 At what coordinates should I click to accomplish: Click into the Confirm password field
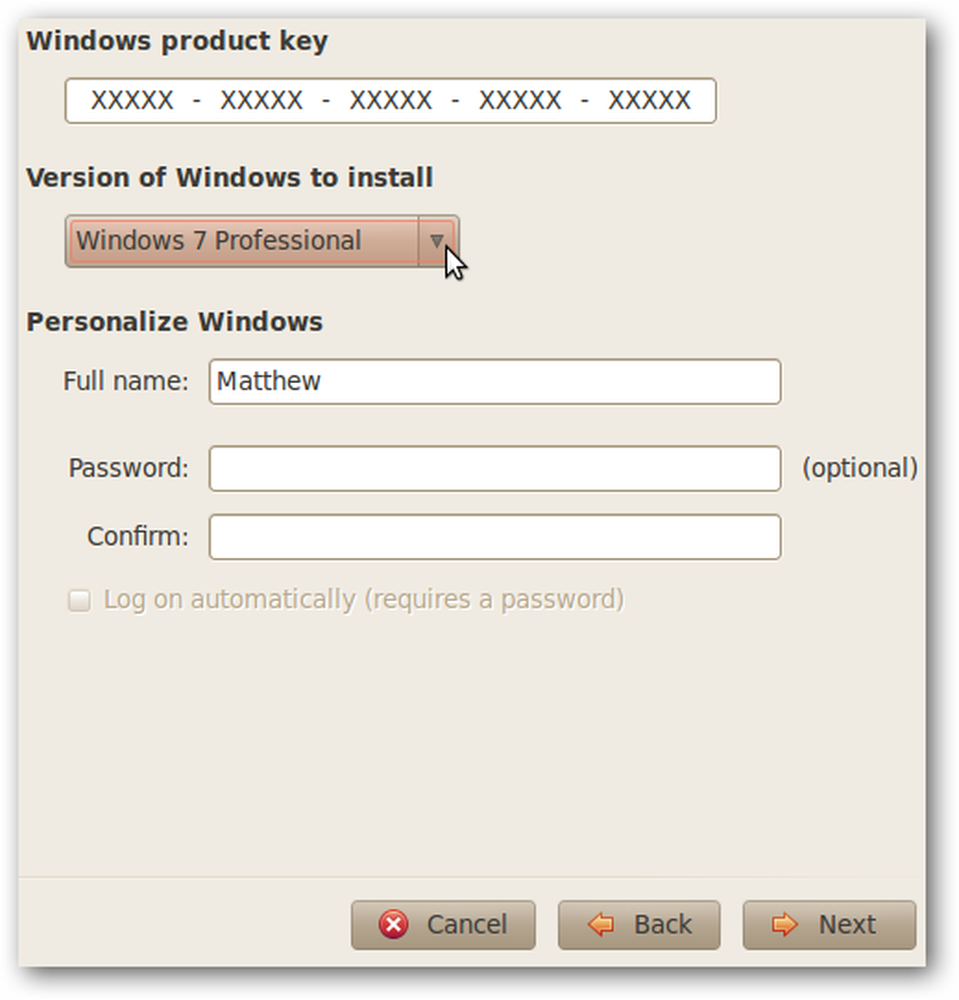click(x=495, y=537)
